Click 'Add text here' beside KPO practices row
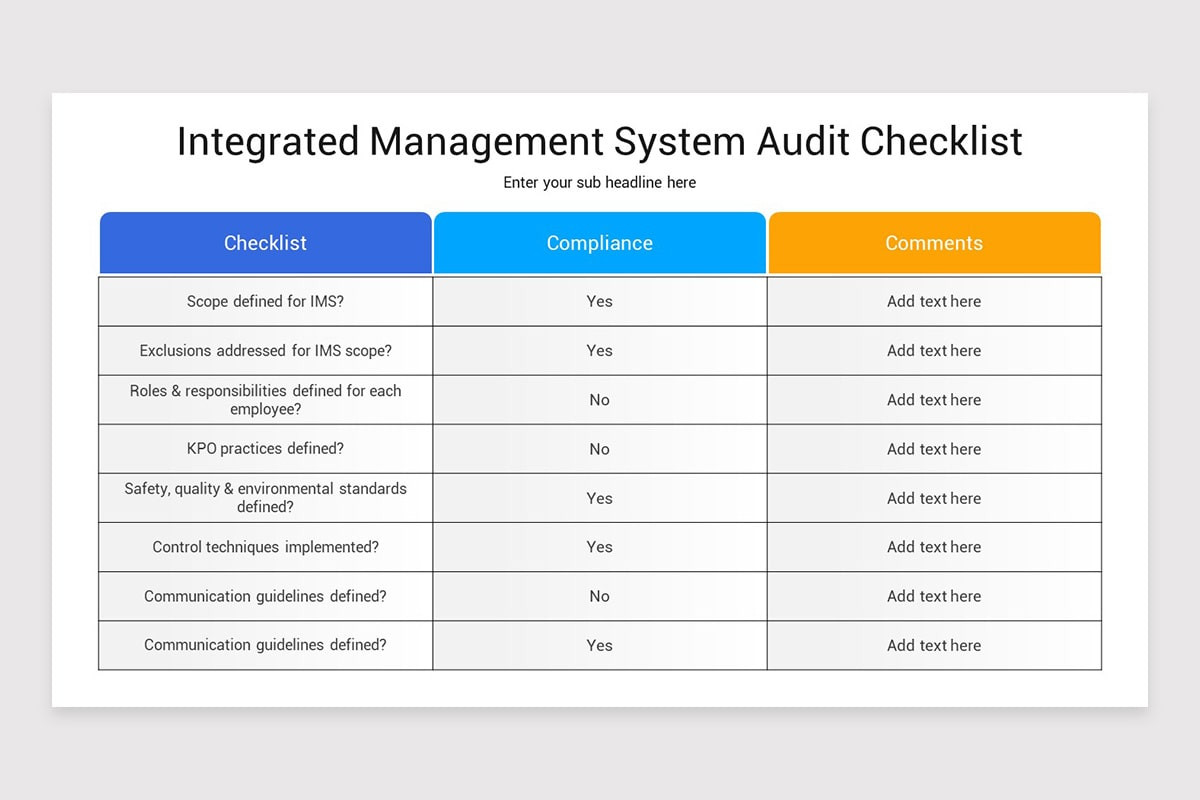This screenshot has height=800, width=1200. [x=933, y=449]
